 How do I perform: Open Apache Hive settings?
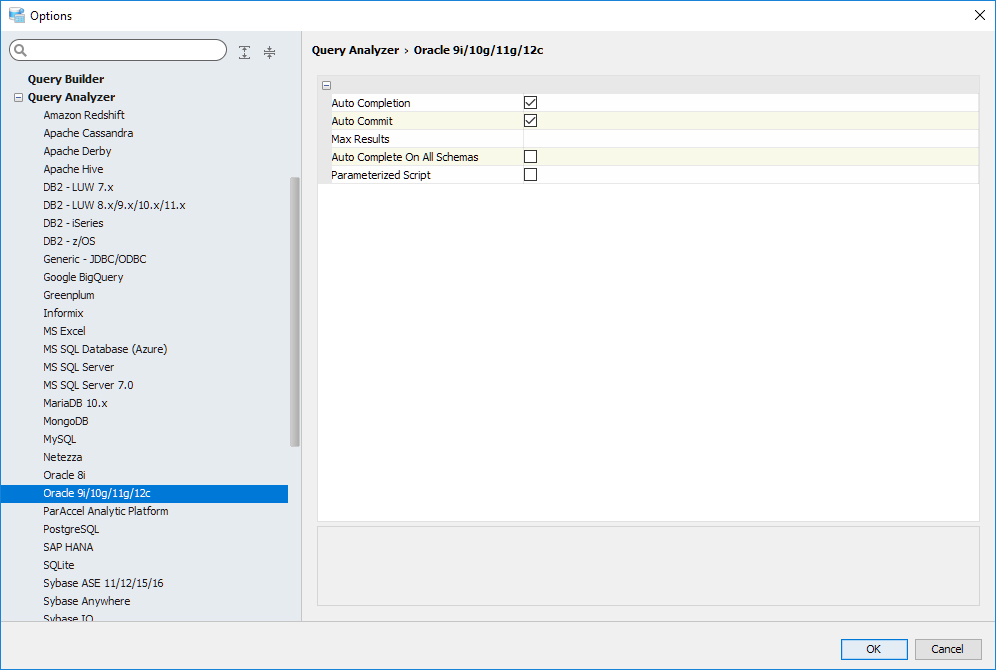73,169
